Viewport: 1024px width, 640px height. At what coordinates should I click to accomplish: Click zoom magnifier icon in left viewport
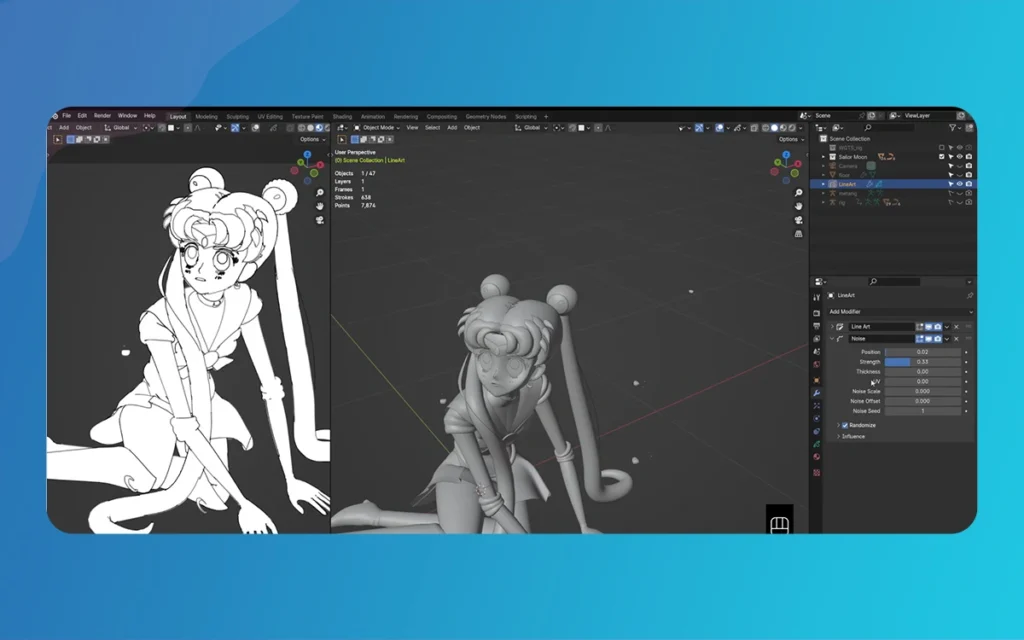click(x=320, y=193)
